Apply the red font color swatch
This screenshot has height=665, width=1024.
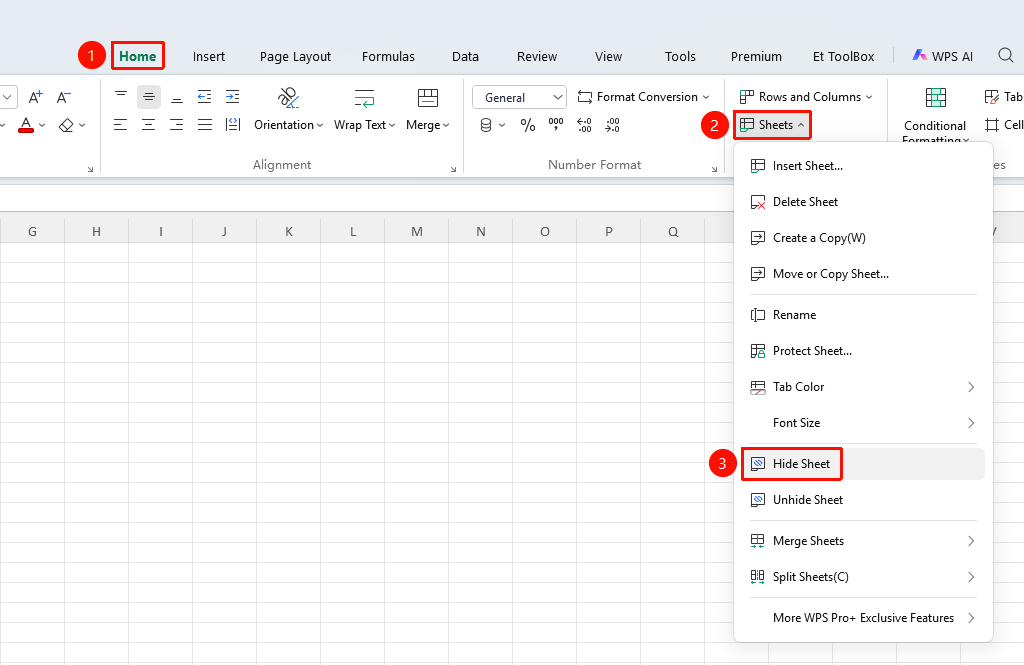[x=26, y=125]
